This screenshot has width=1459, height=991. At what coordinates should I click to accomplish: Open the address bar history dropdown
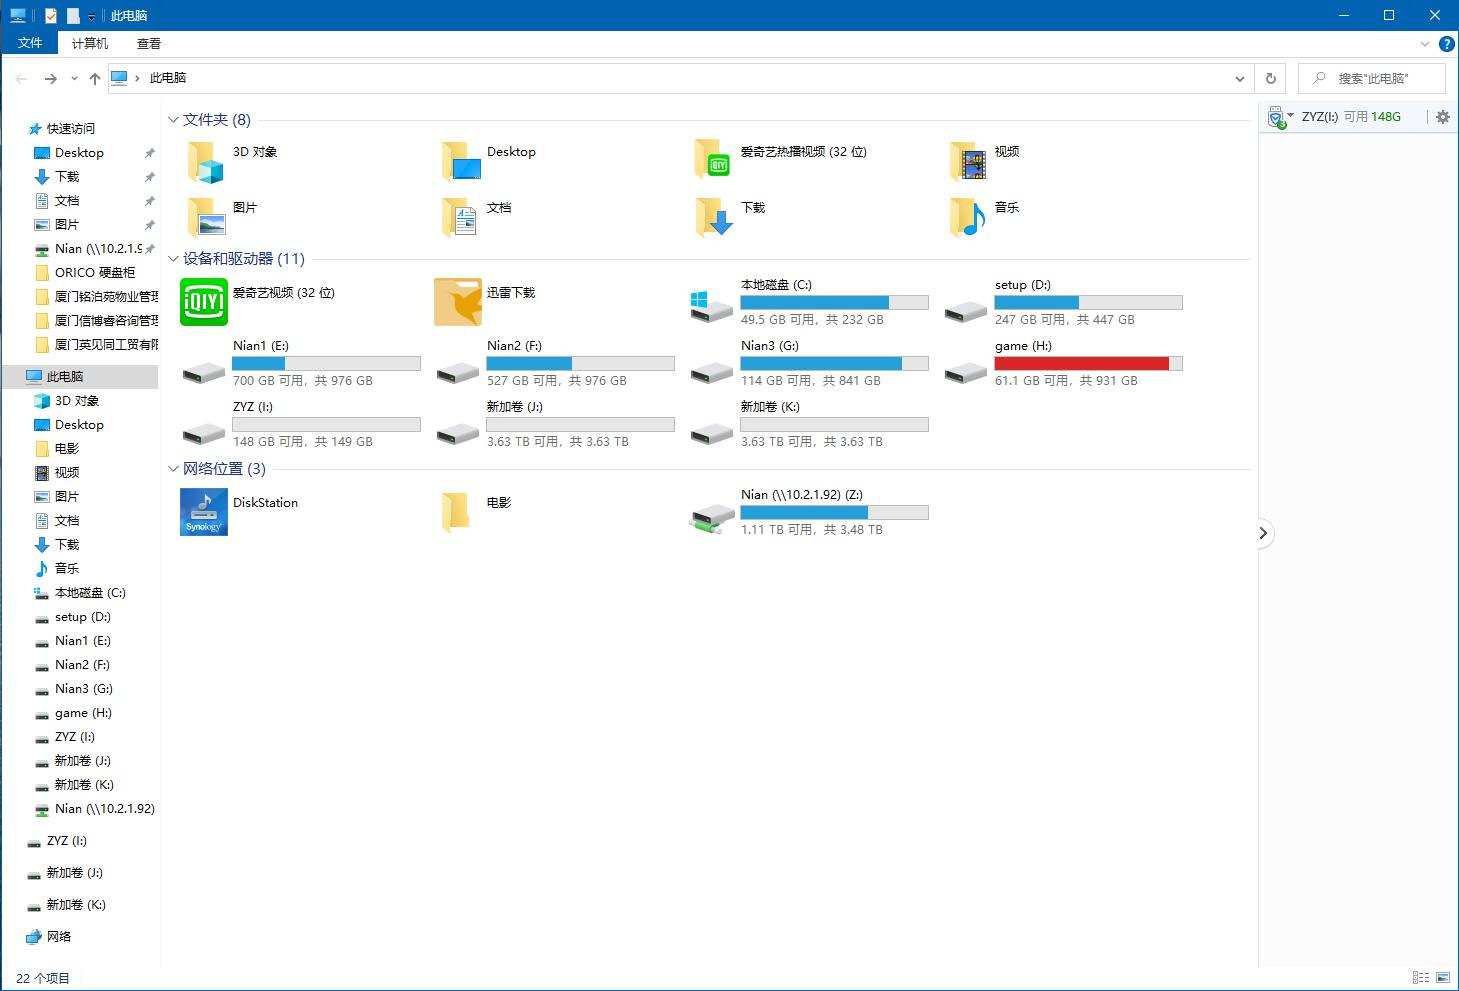pos(1240,78)
